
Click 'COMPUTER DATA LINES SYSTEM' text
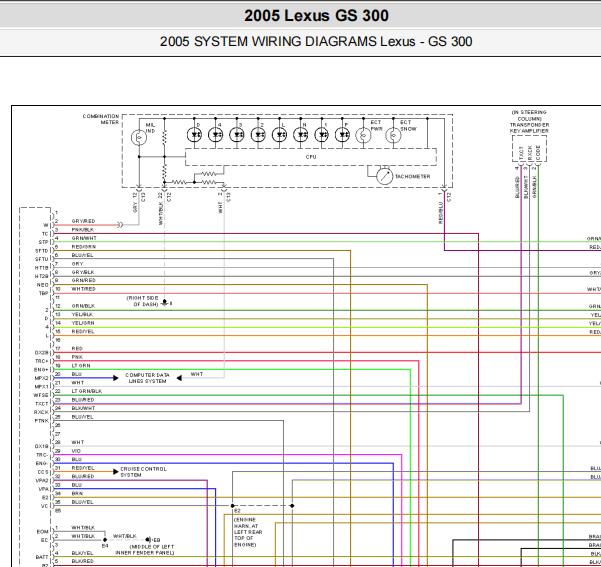(147, 378)
